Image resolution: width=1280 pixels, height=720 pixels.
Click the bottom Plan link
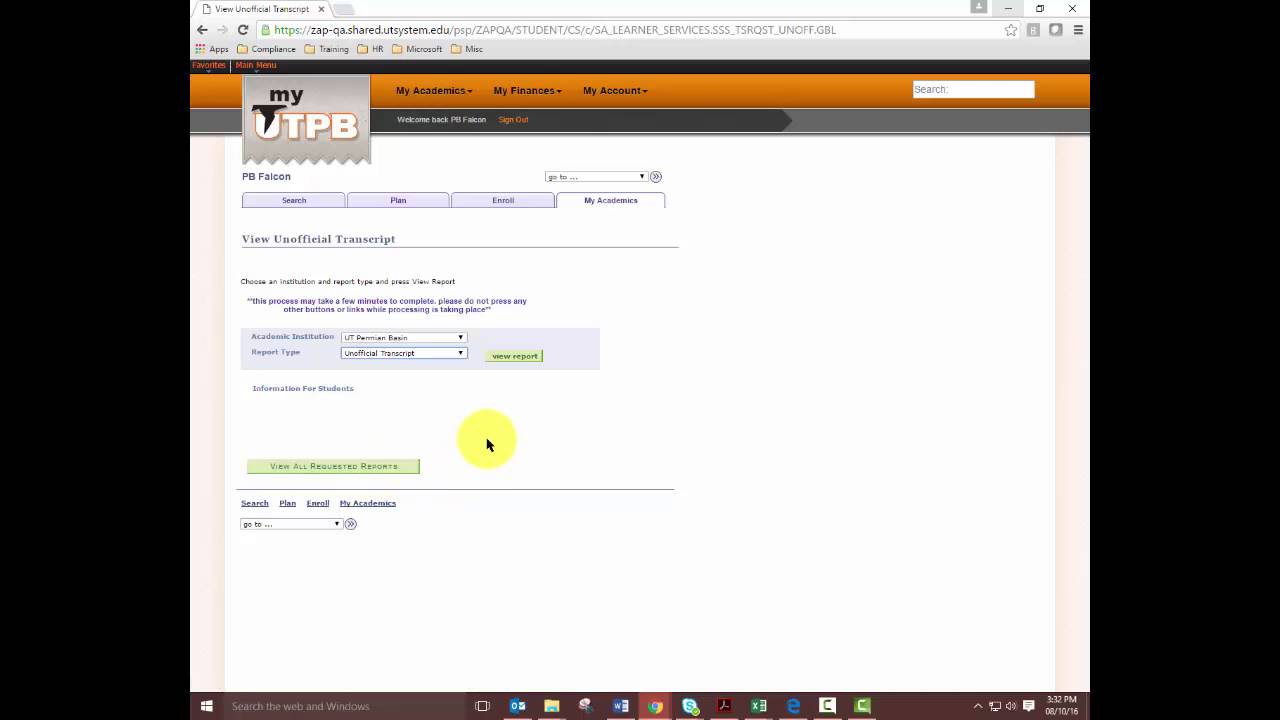[287, 503]
